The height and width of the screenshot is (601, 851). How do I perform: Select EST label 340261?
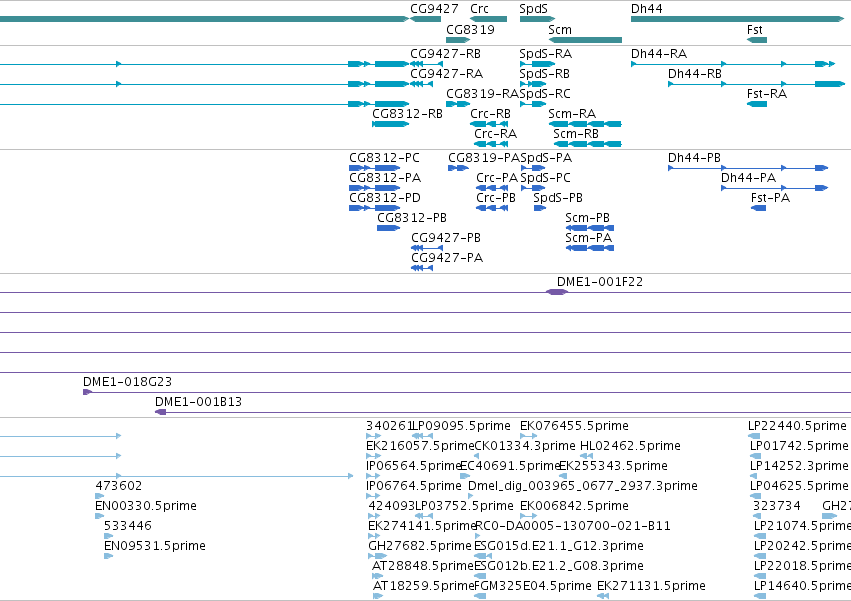[x=389, y=426]
